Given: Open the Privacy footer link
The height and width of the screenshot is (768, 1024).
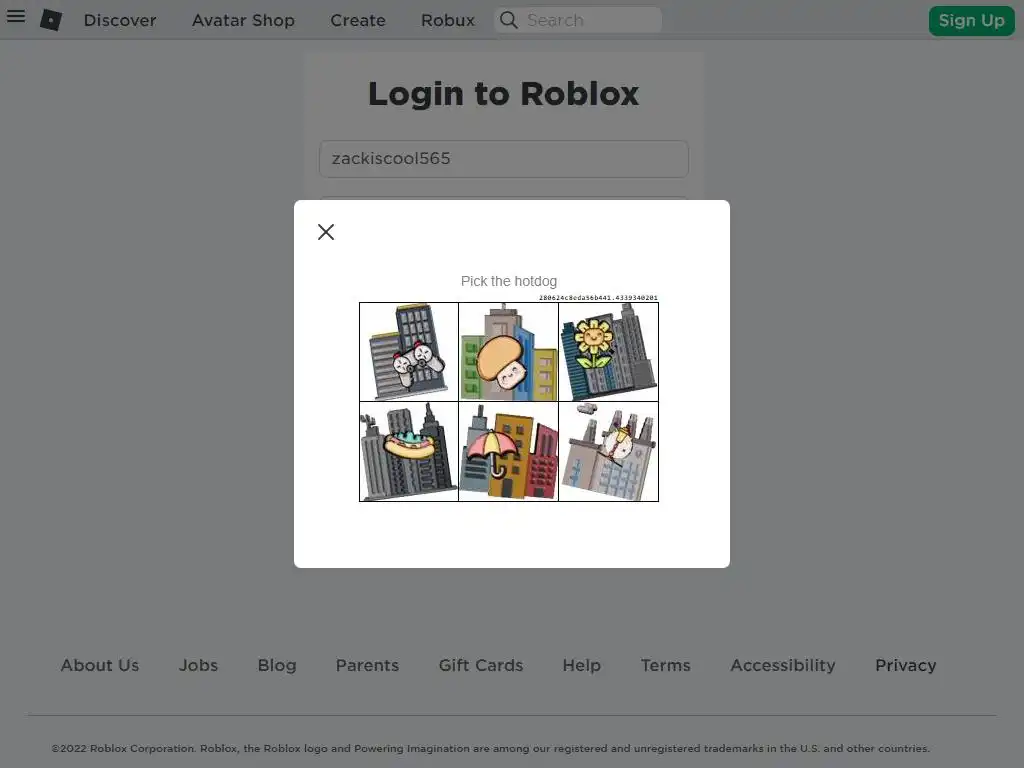Looking at the screenshot, I should [905, 665].
